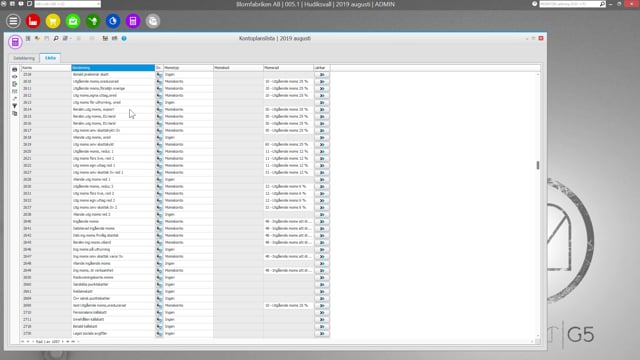Open the red factory production module

[x=33, y=21]
